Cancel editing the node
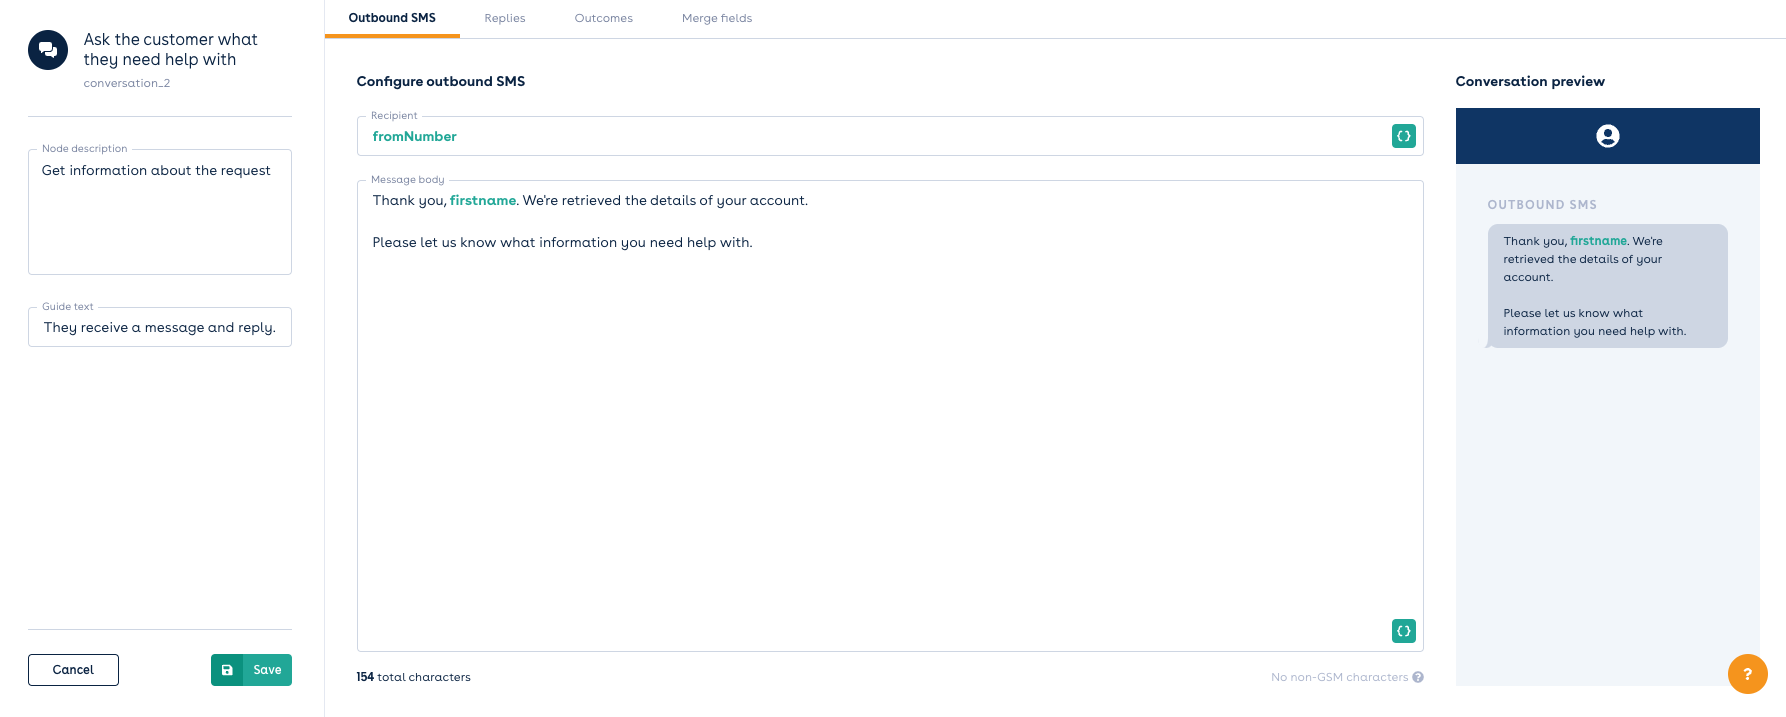1786x717 pixels. [73, 670]
